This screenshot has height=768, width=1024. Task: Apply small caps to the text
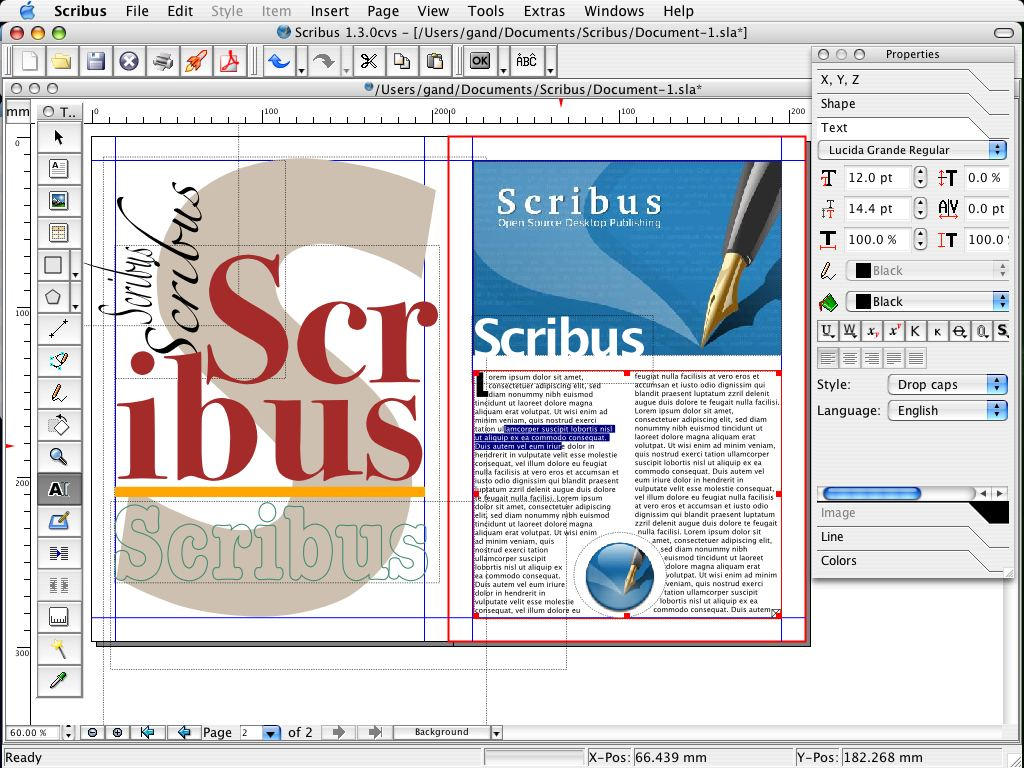[x=938, y=331]
